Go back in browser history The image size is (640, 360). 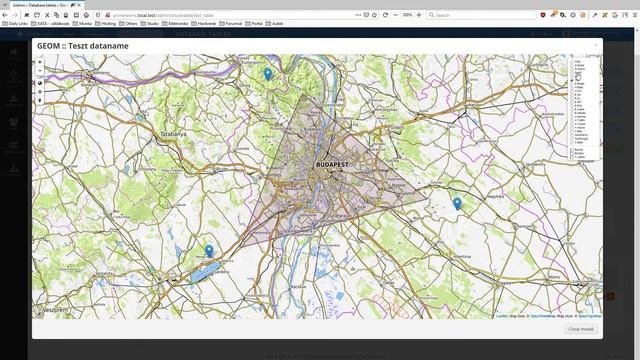(5, 15)
